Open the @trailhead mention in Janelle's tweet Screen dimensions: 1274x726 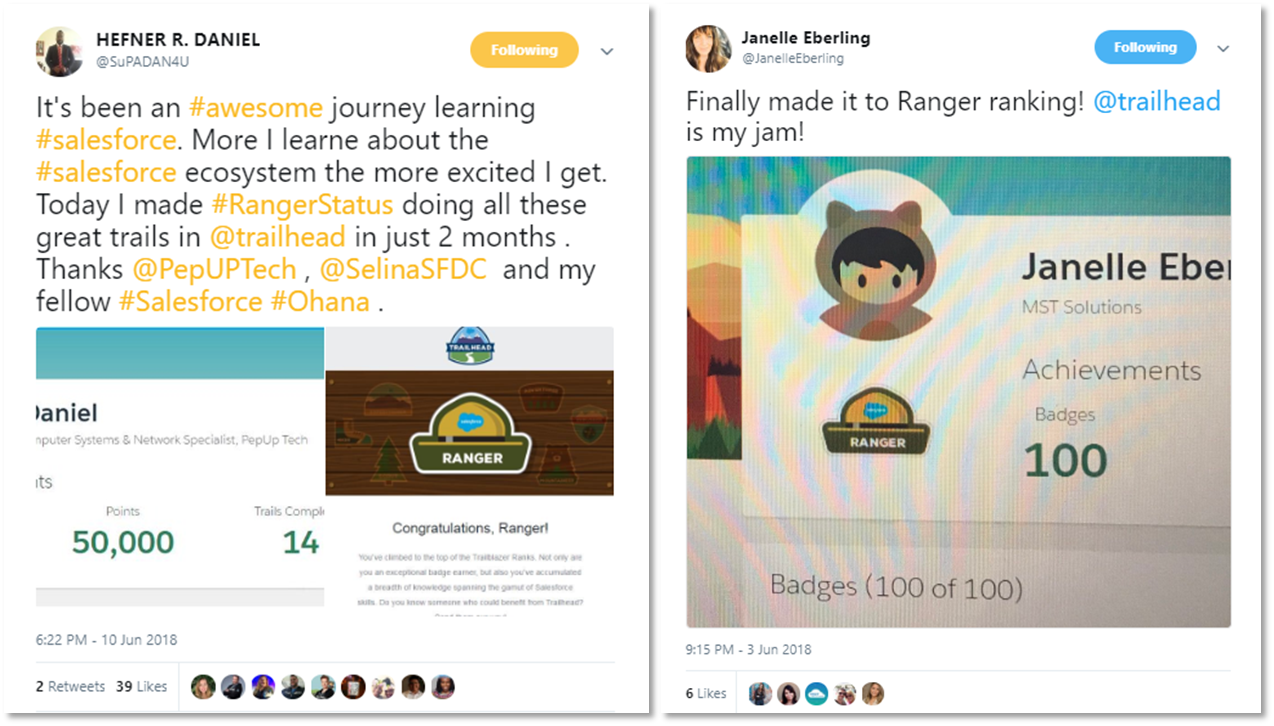1157,101
